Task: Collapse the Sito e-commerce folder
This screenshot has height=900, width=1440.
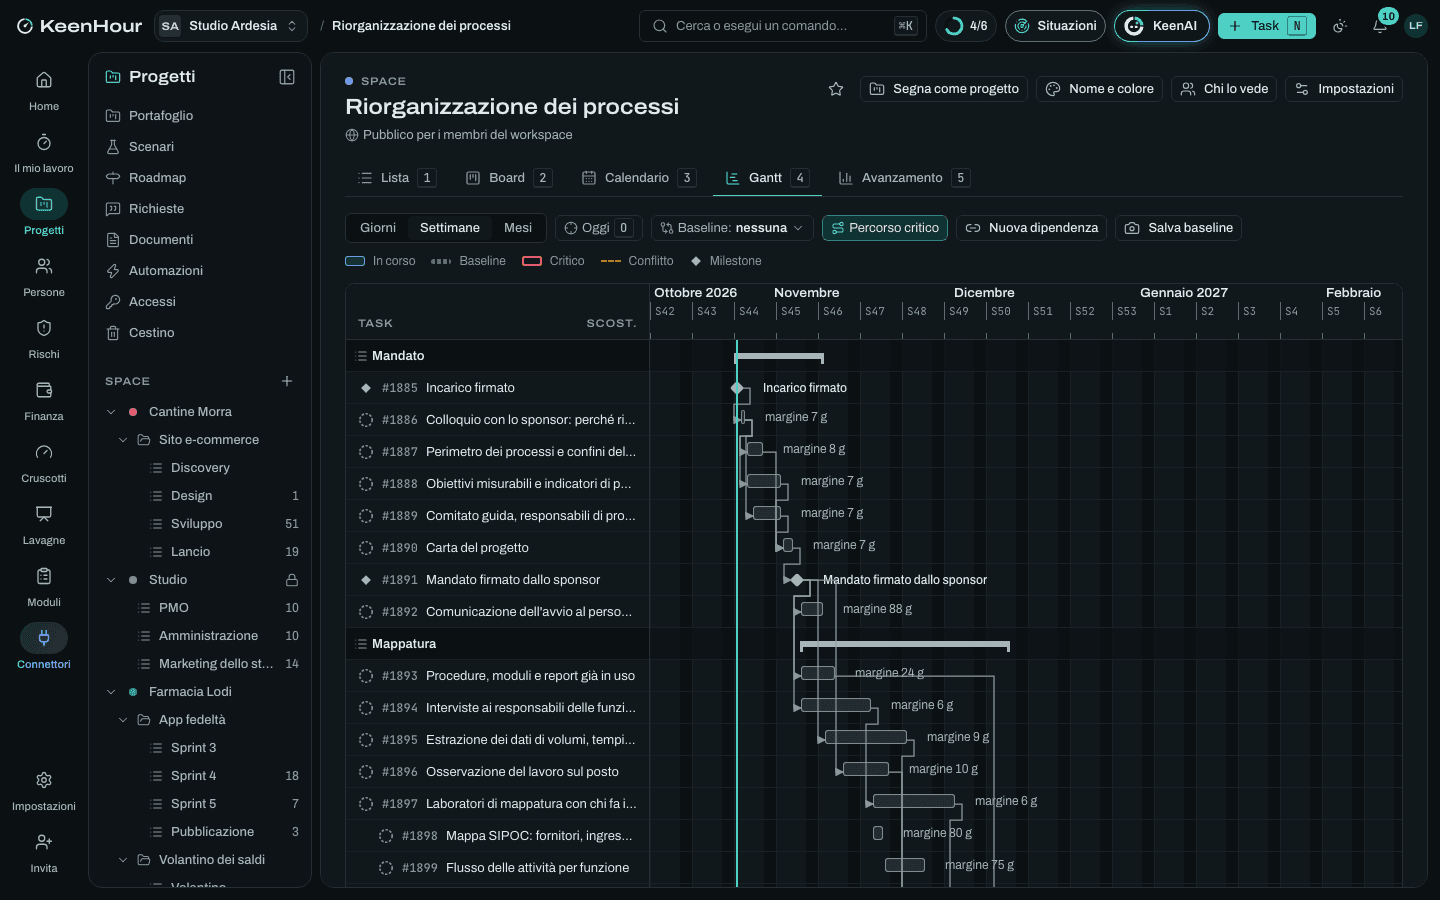Action: click(123, 440)
